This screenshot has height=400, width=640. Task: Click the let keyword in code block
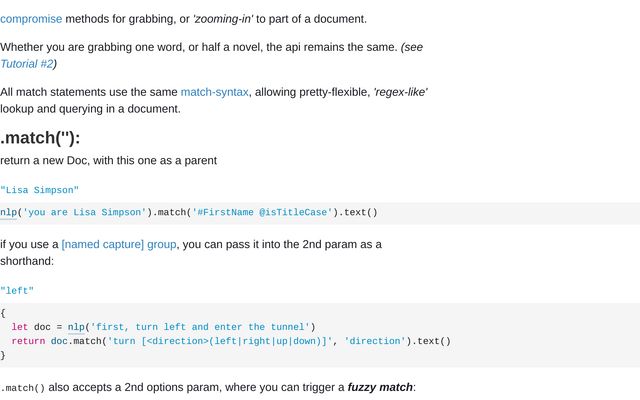(20, 327)
